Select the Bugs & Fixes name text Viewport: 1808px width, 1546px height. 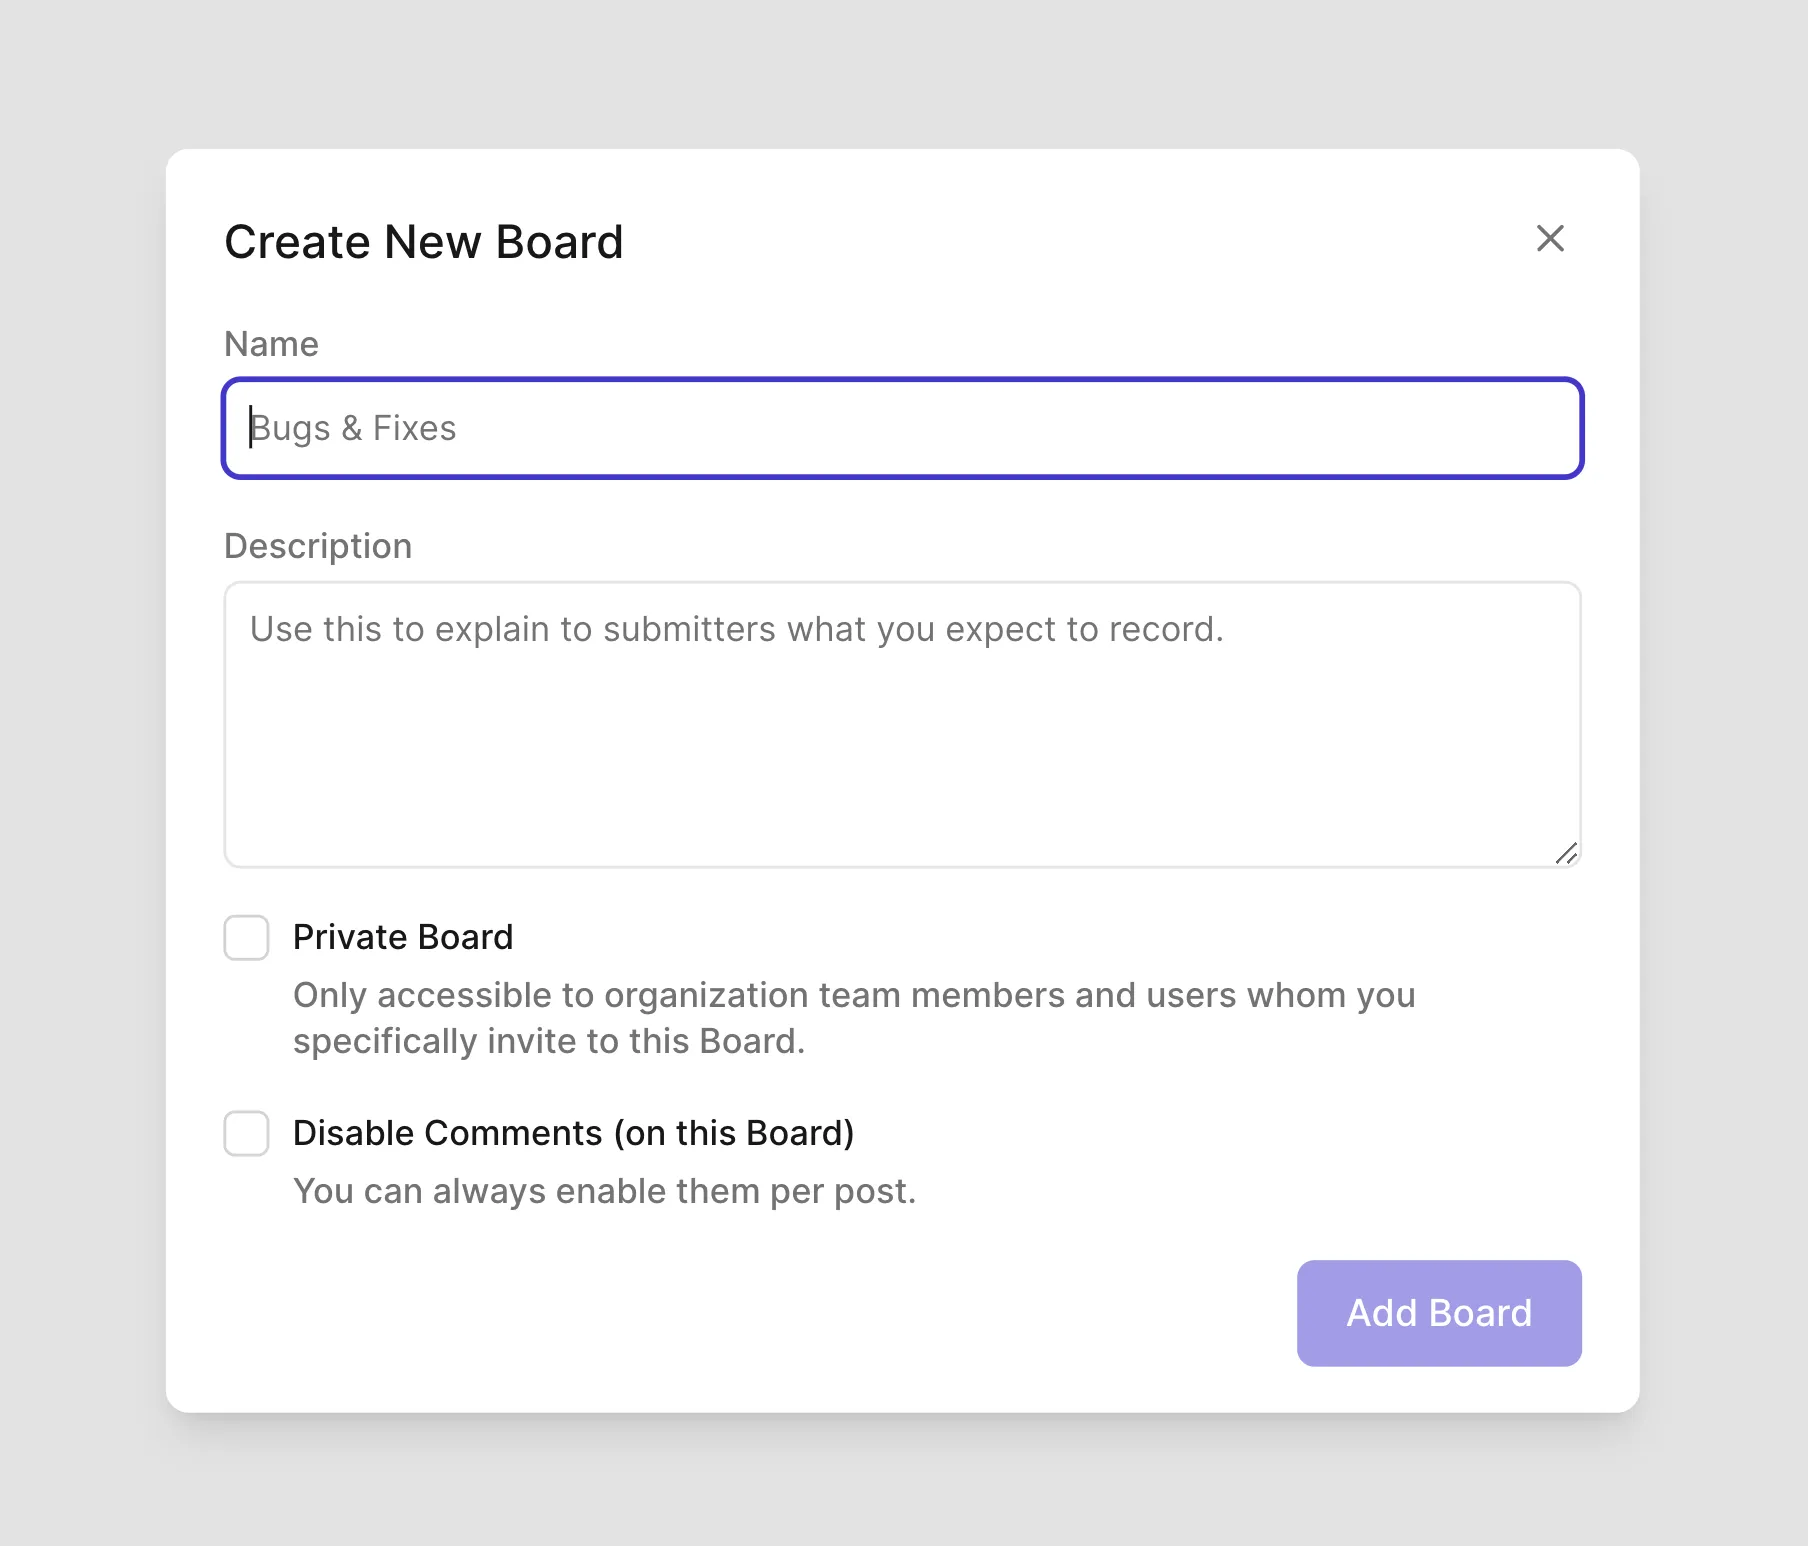tap(352, 428)
